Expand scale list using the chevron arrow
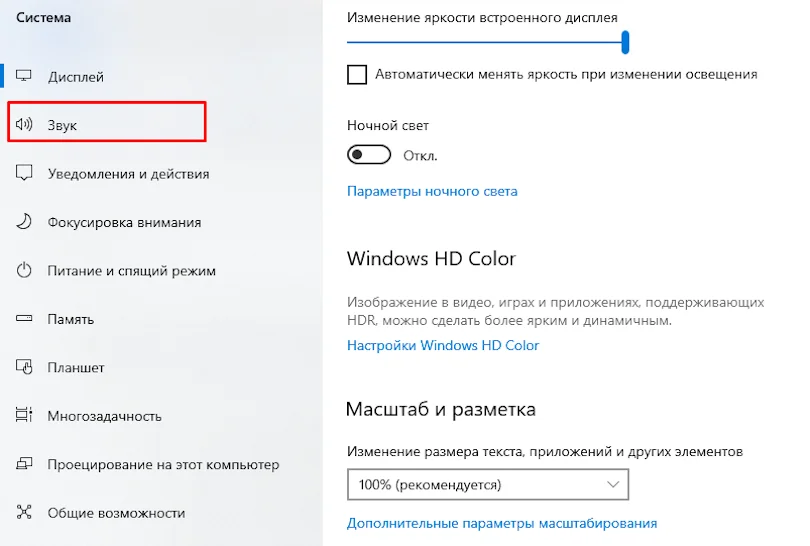 [613, 485]
